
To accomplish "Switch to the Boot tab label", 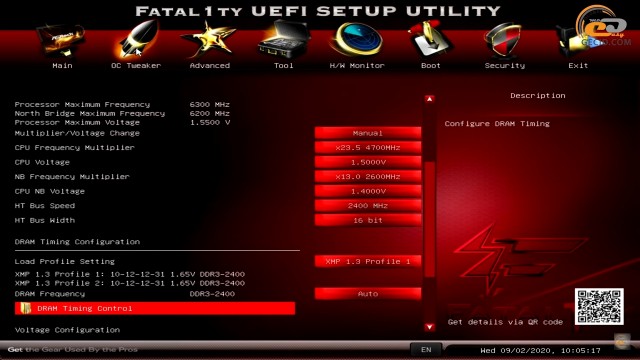I will pyautogui.click(x=431, y=65).
